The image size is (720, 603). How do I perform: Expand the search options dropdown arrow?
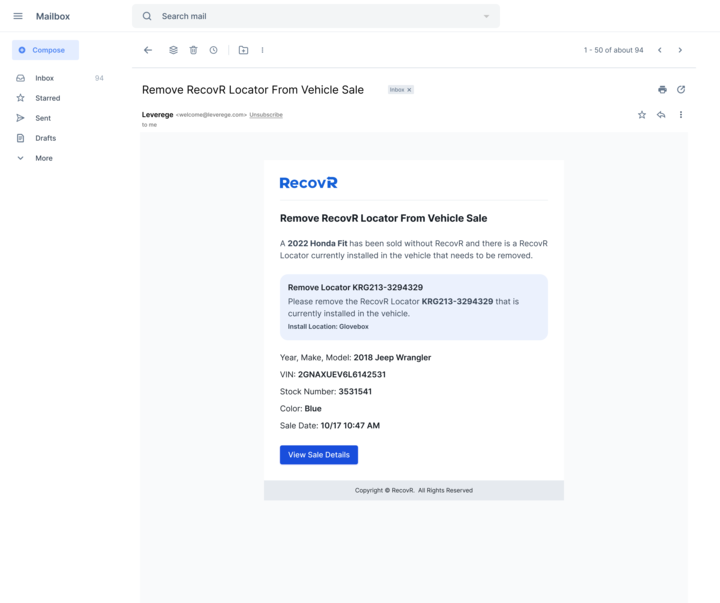(x=486, y=16)
